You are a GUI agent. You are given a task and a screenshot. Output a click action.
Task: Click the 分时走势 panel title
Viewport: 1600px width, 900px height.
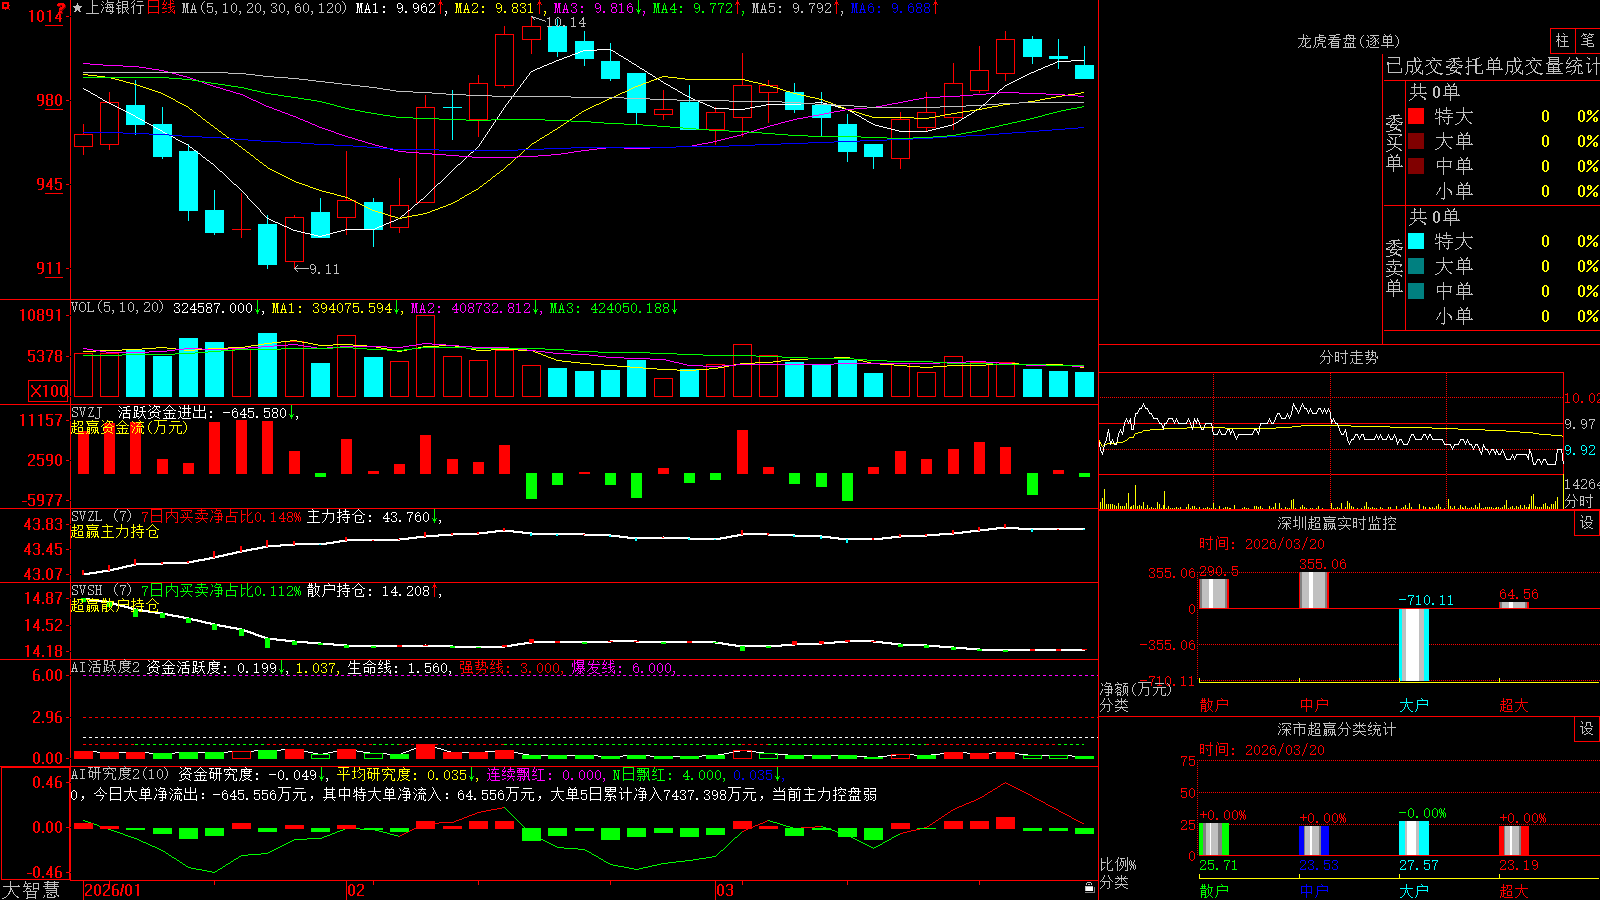1348,357
